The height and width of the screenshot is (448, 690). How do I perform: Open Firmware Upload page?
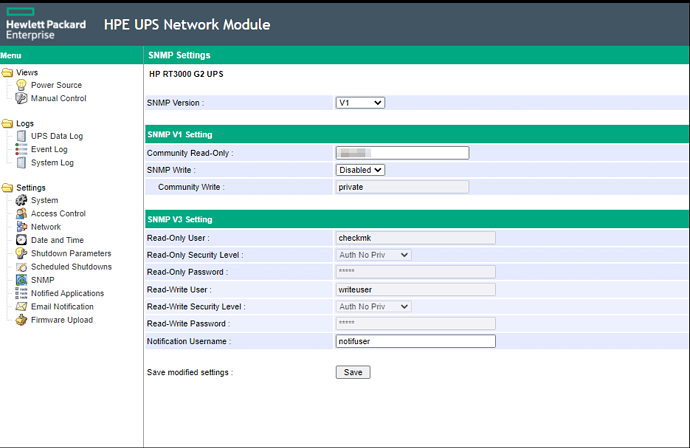coord(62,320)
